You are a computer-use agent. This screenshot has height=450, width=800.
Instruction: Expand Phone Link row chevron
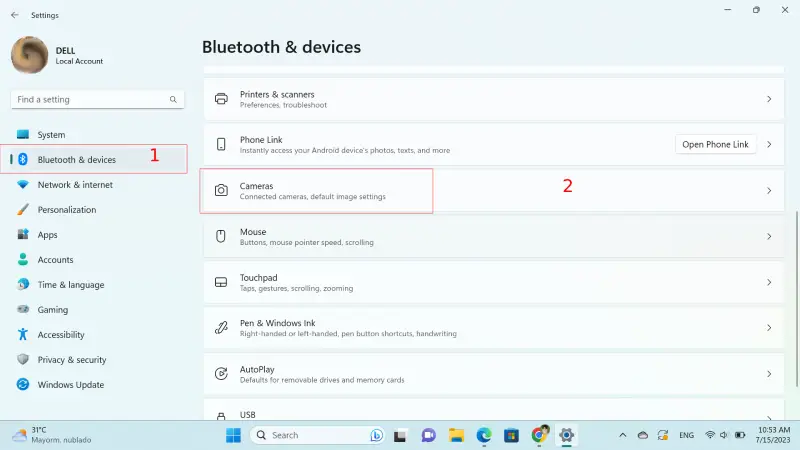pyautogui.click(x=769, y=144)
